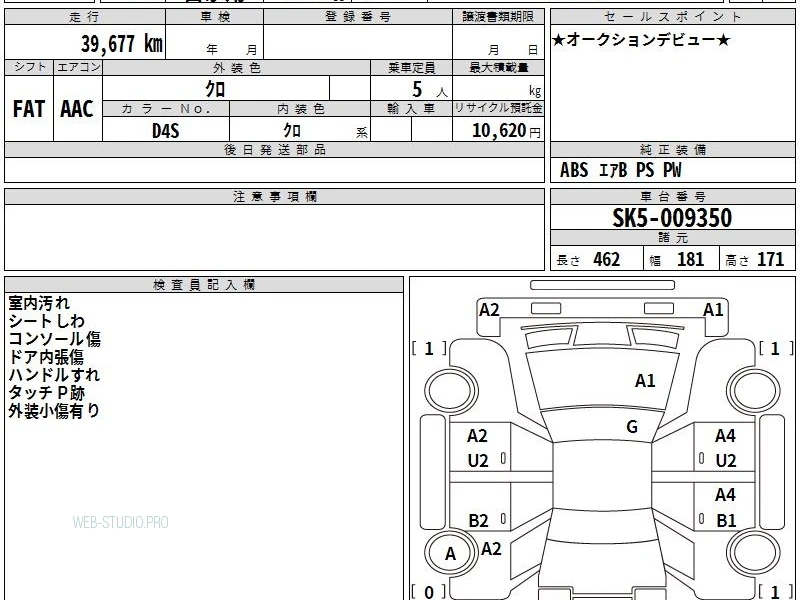Click the カラーNo. header
Image resolution: width=800 pixels, height=600 pixels.
166,109
